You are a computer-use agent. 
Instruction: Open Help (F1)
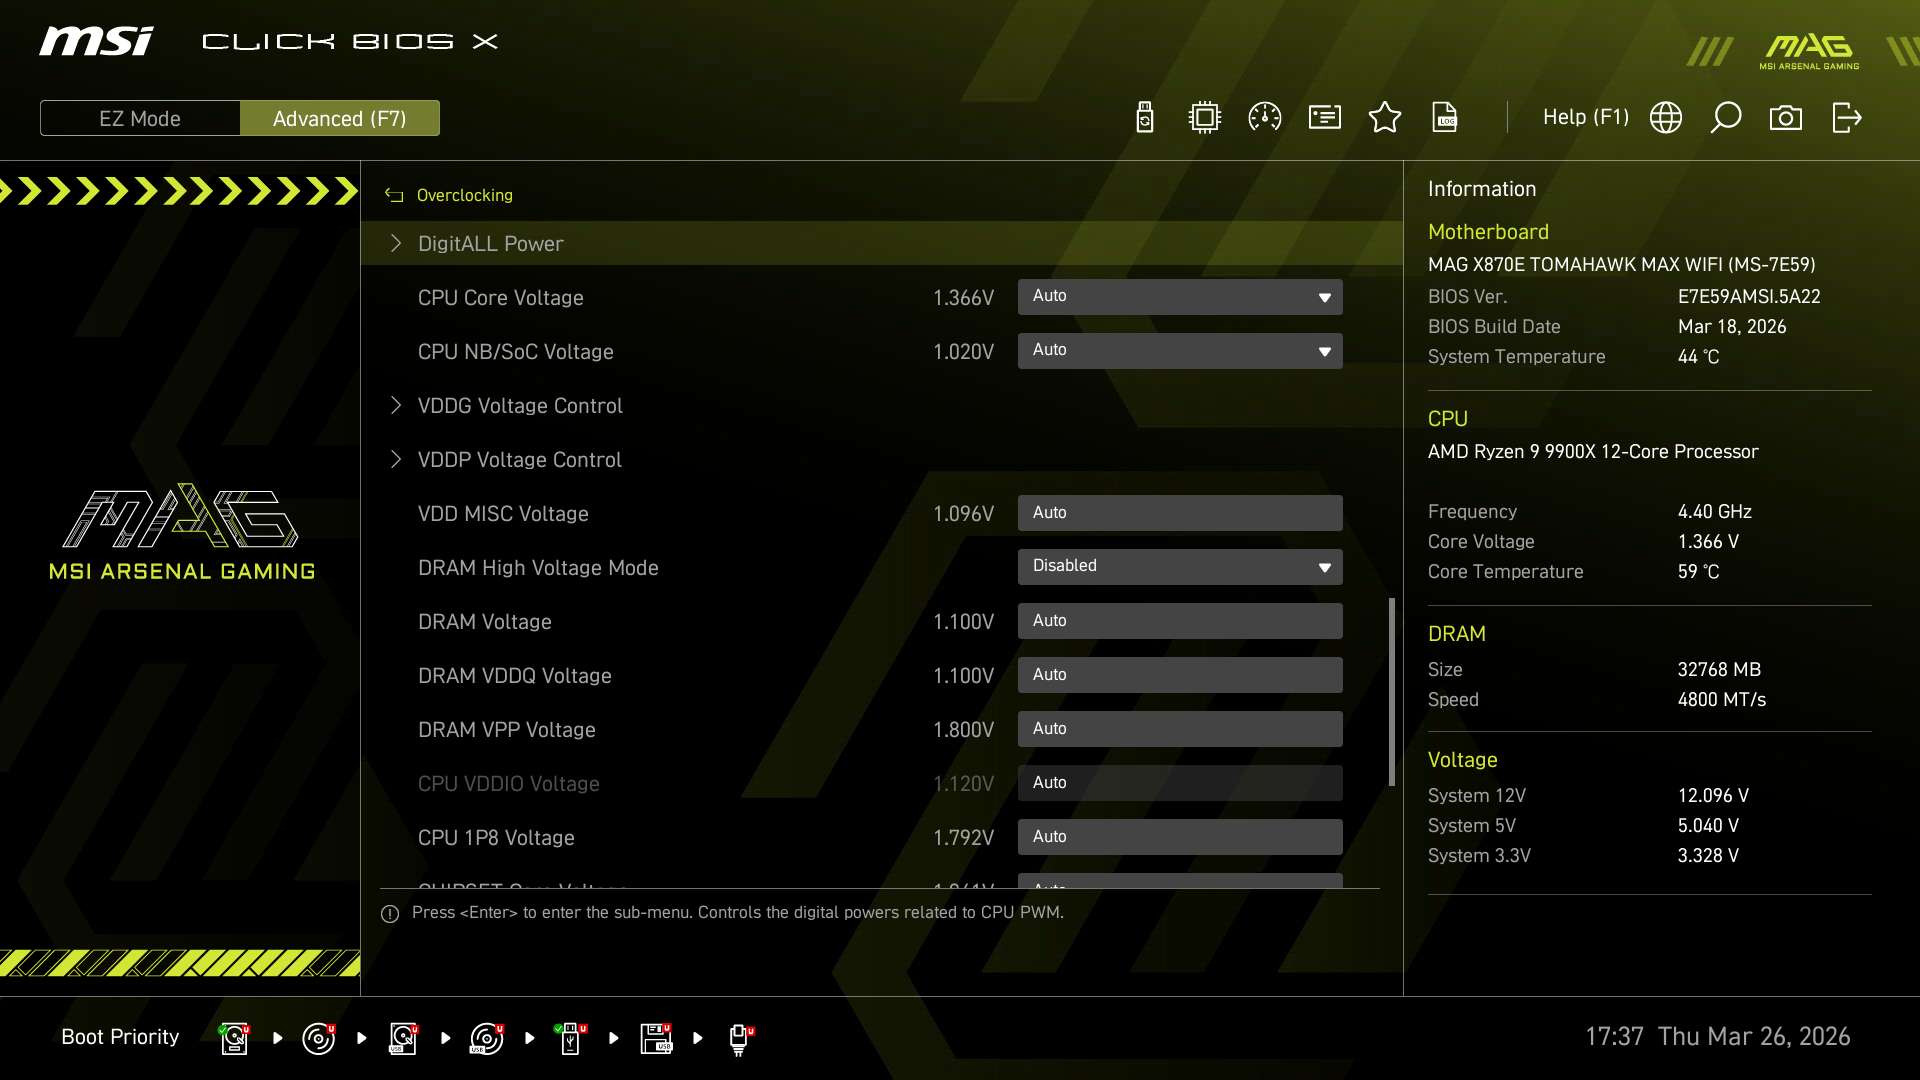1585,117
